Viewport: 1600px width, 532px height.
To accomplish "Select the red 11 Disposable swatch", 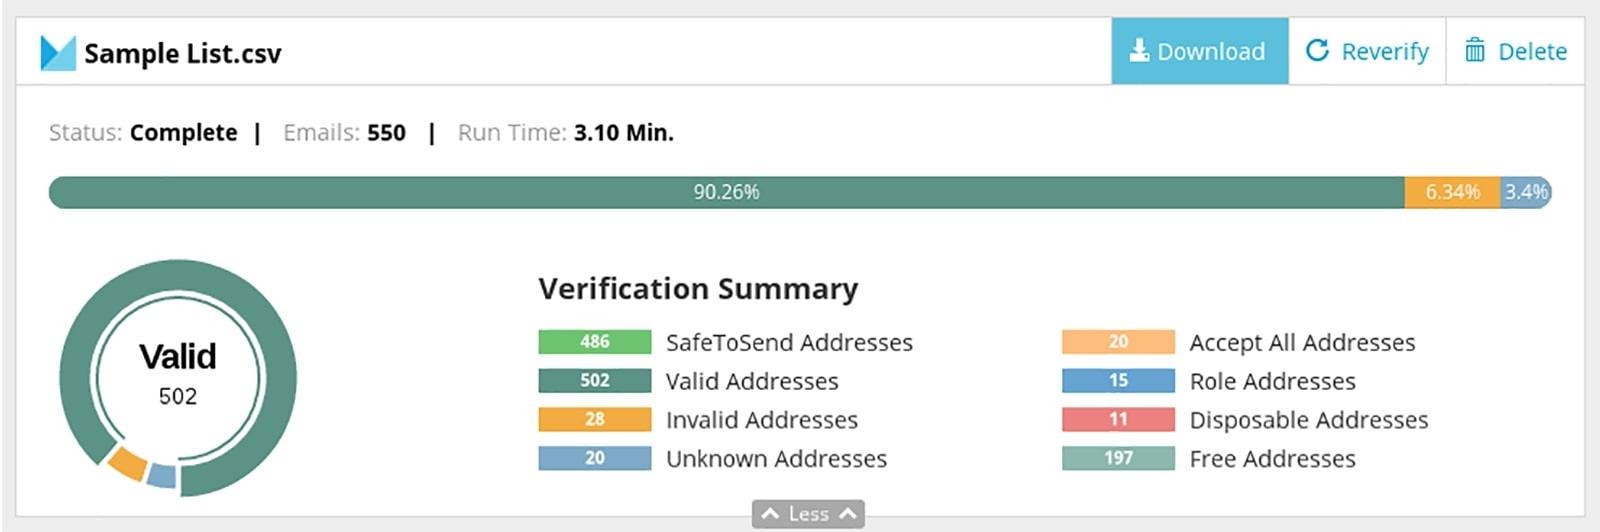I will click(1117, 419).
